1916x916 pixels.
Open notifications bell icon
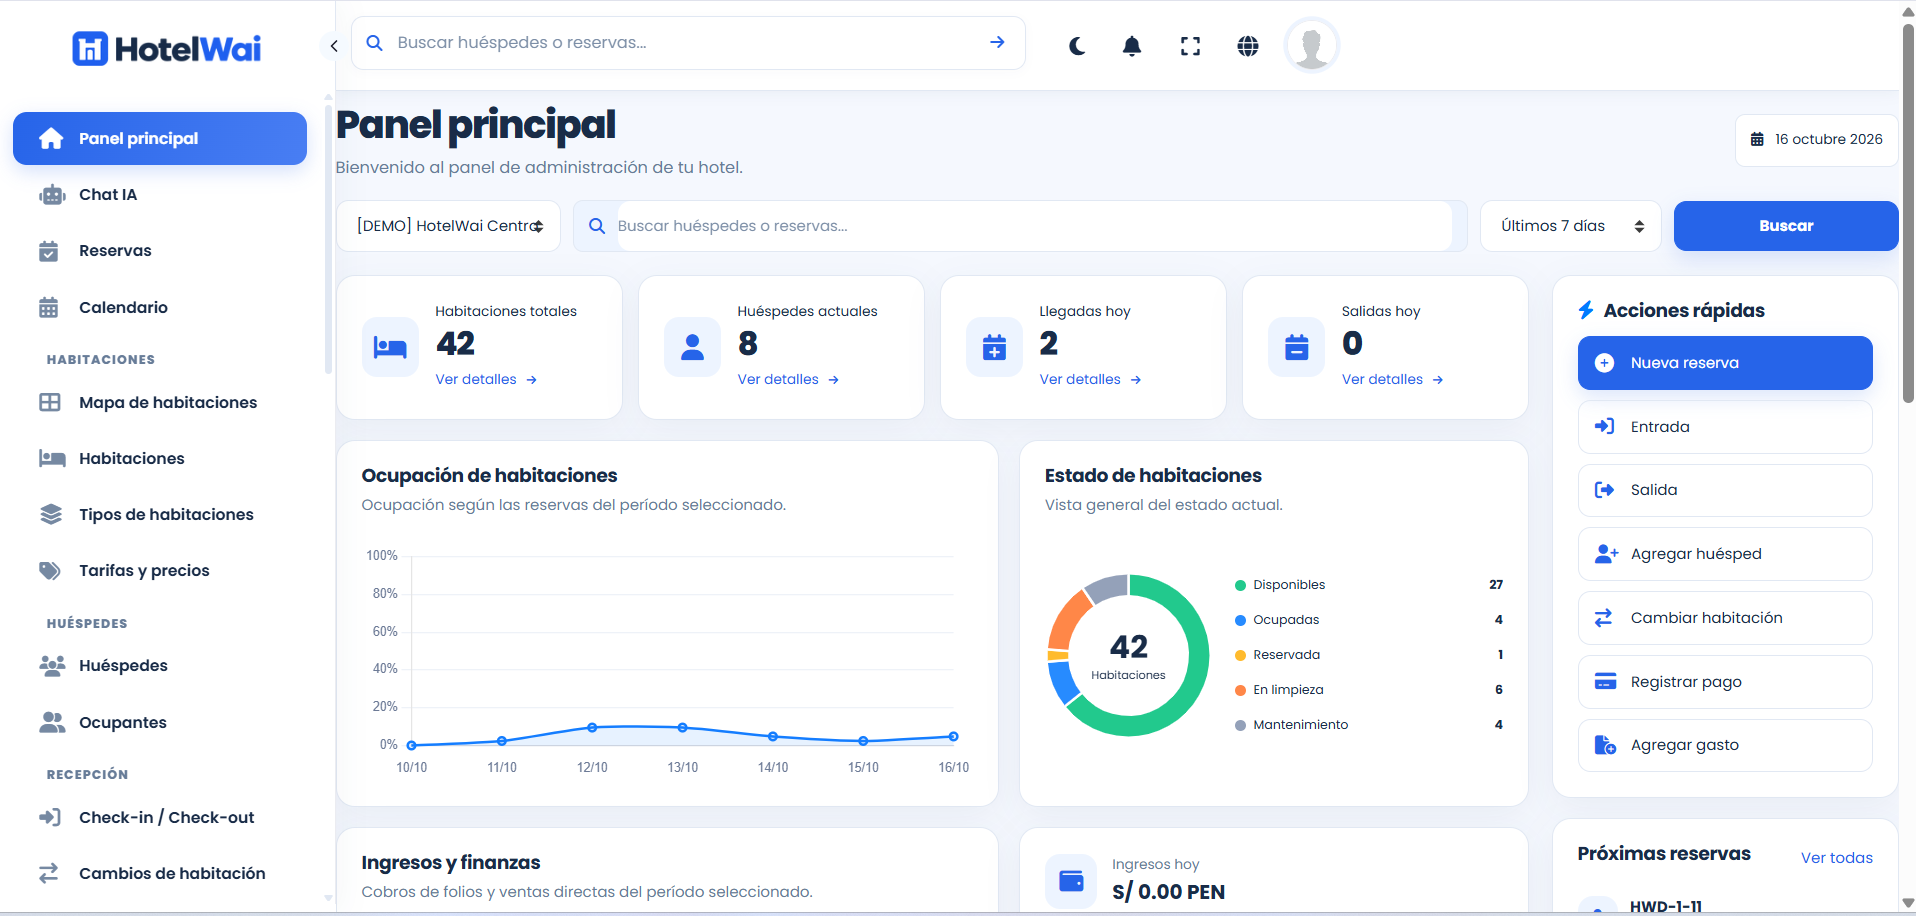[x=1132, y=46]
